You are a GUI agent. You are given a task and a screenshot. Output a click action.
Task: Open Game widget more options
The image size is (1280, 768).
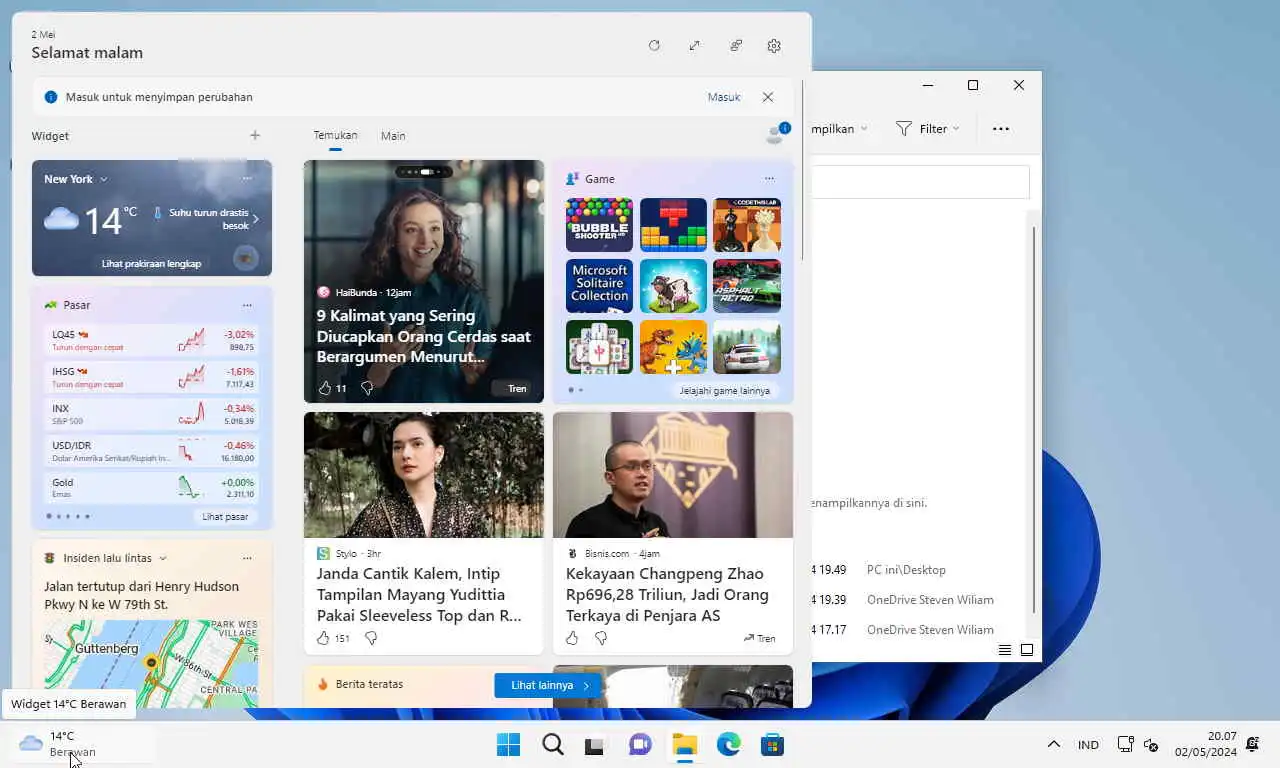(769, 179)
